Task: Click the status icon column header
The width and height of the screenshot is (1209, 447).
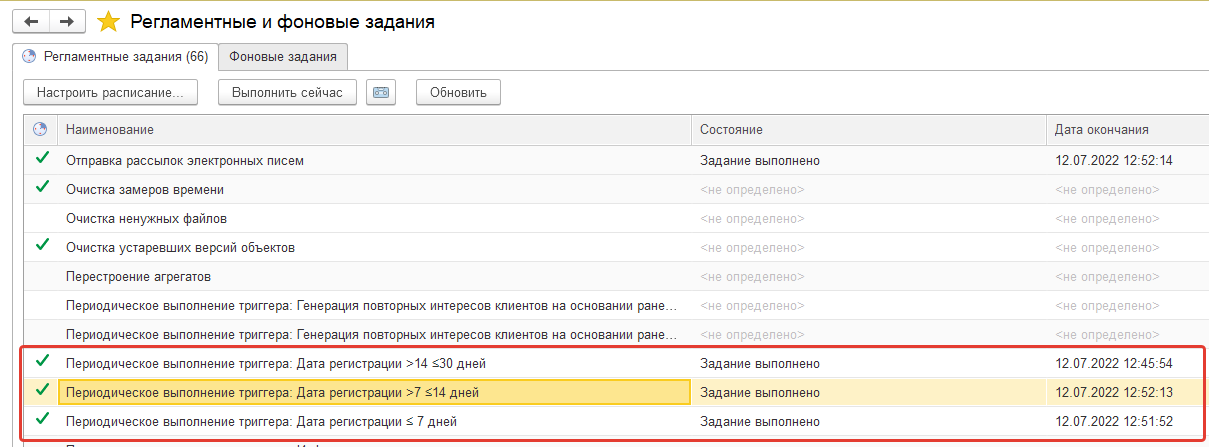Action: pos(40,130)
